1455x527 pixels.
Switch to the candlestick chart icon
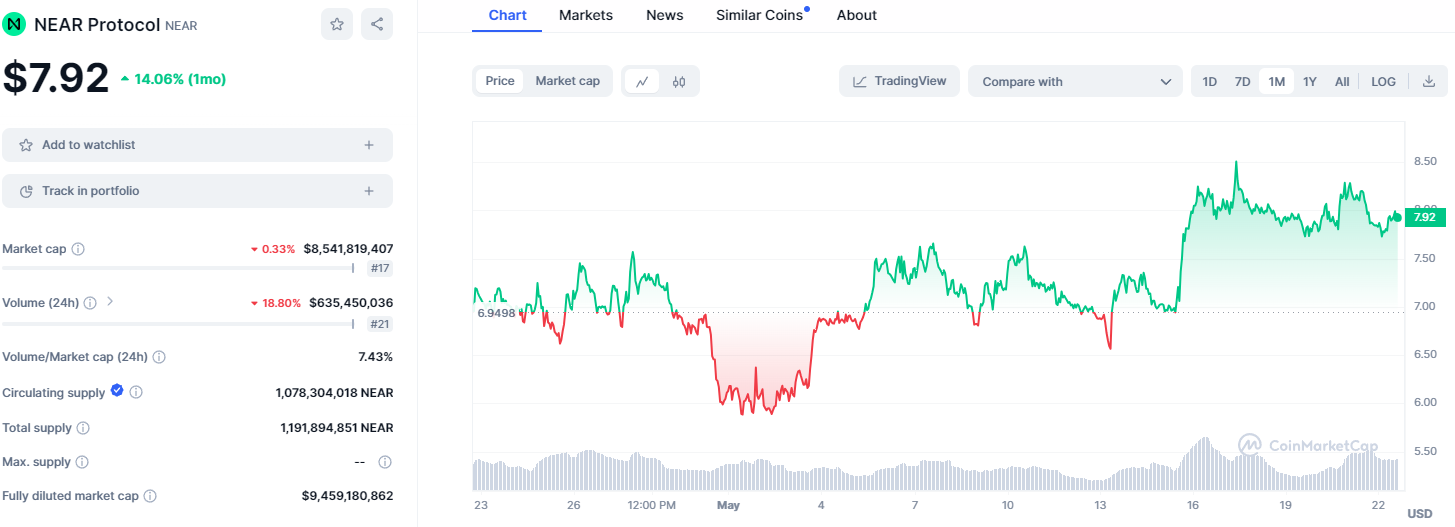679,81
